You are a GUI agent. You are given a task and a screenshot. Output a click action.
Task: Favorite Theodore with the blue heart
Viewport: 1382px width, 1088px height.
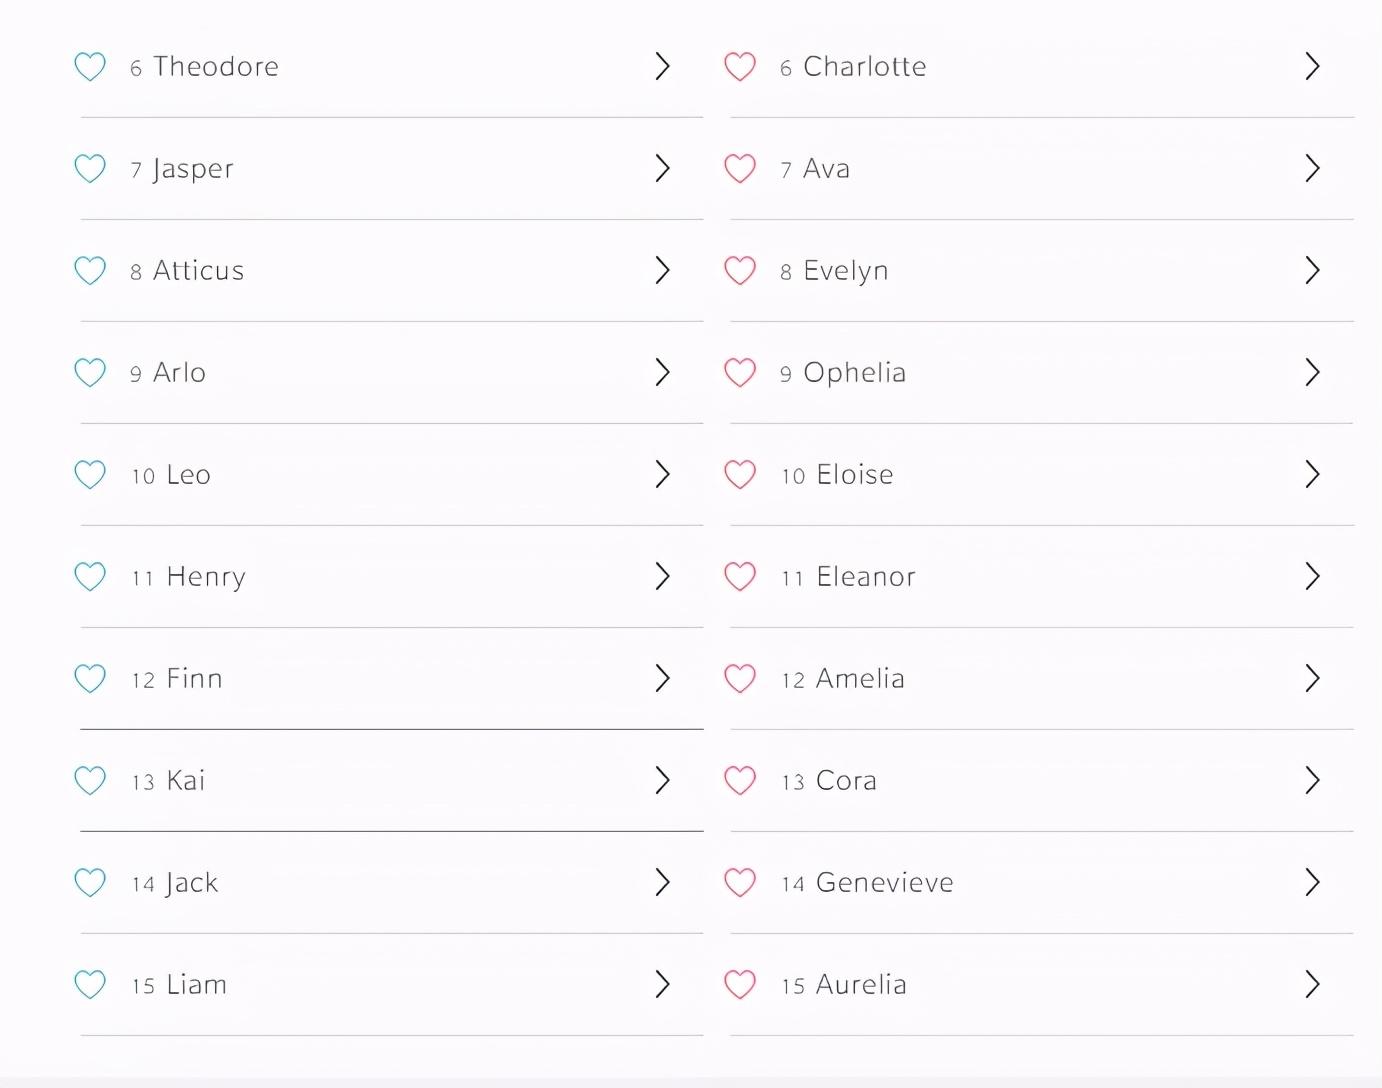tap(90, 67)
